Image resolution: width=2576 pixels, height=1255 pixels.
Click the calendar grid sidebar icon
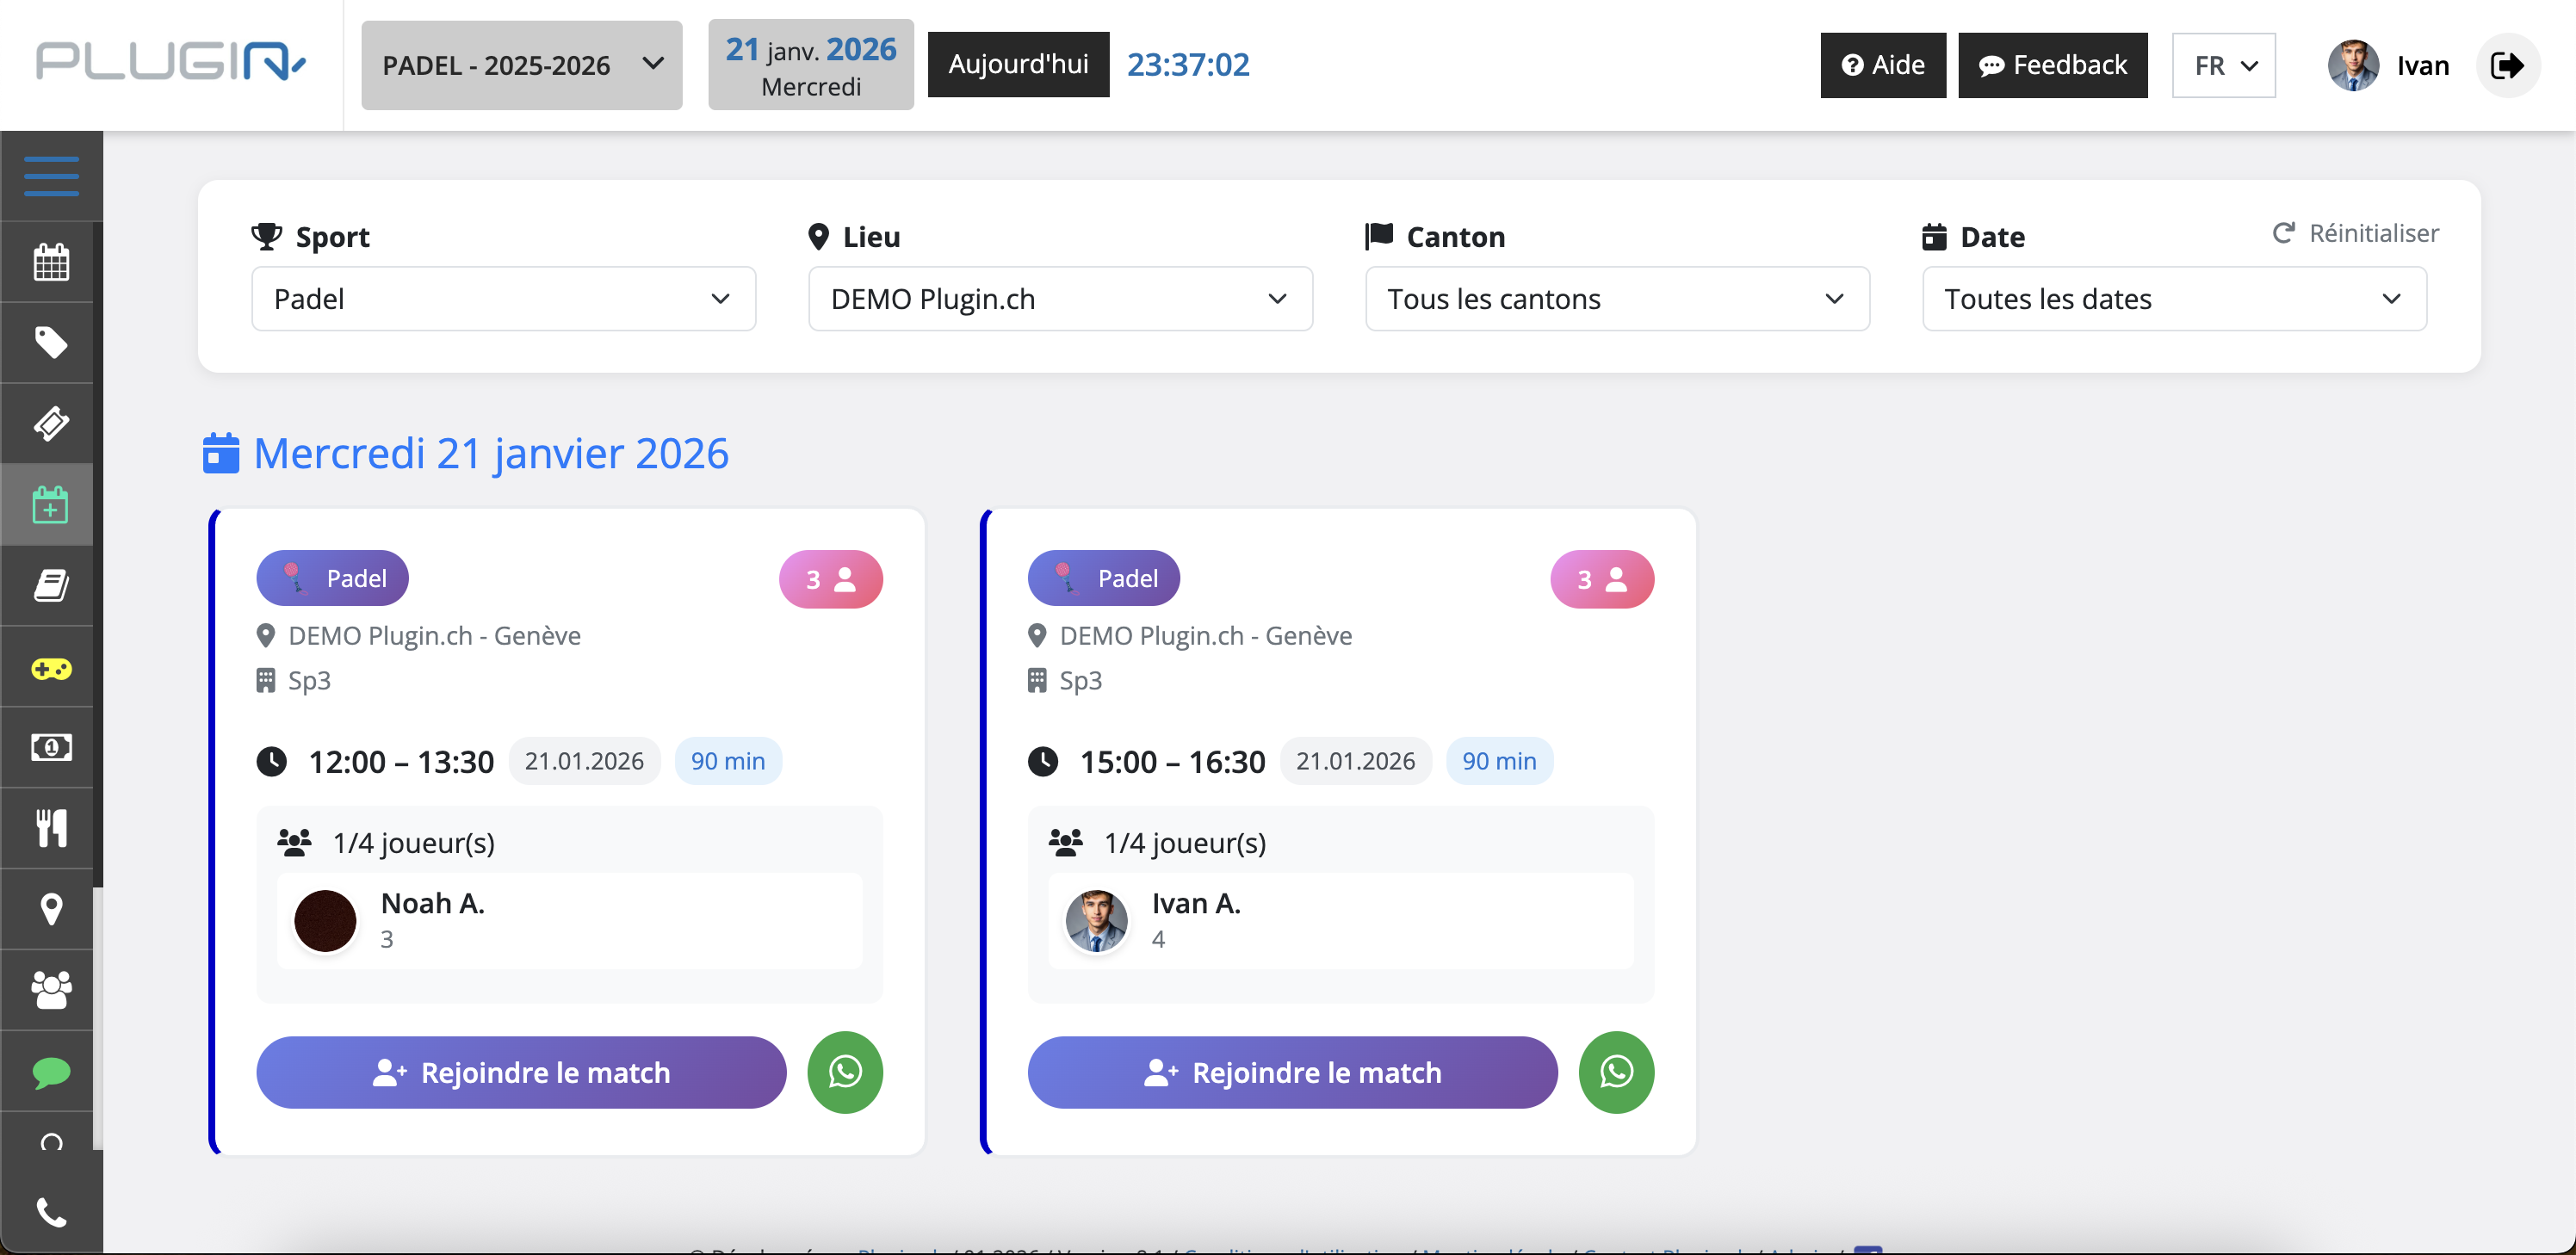tap(51, 262)
